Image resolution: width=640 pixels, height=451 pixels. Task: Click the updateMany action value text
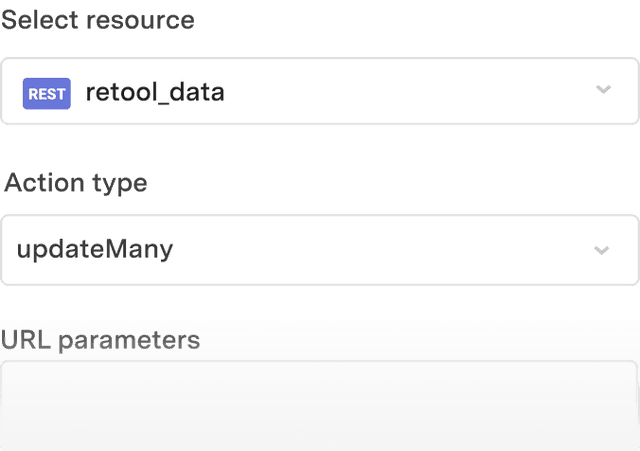95,249
